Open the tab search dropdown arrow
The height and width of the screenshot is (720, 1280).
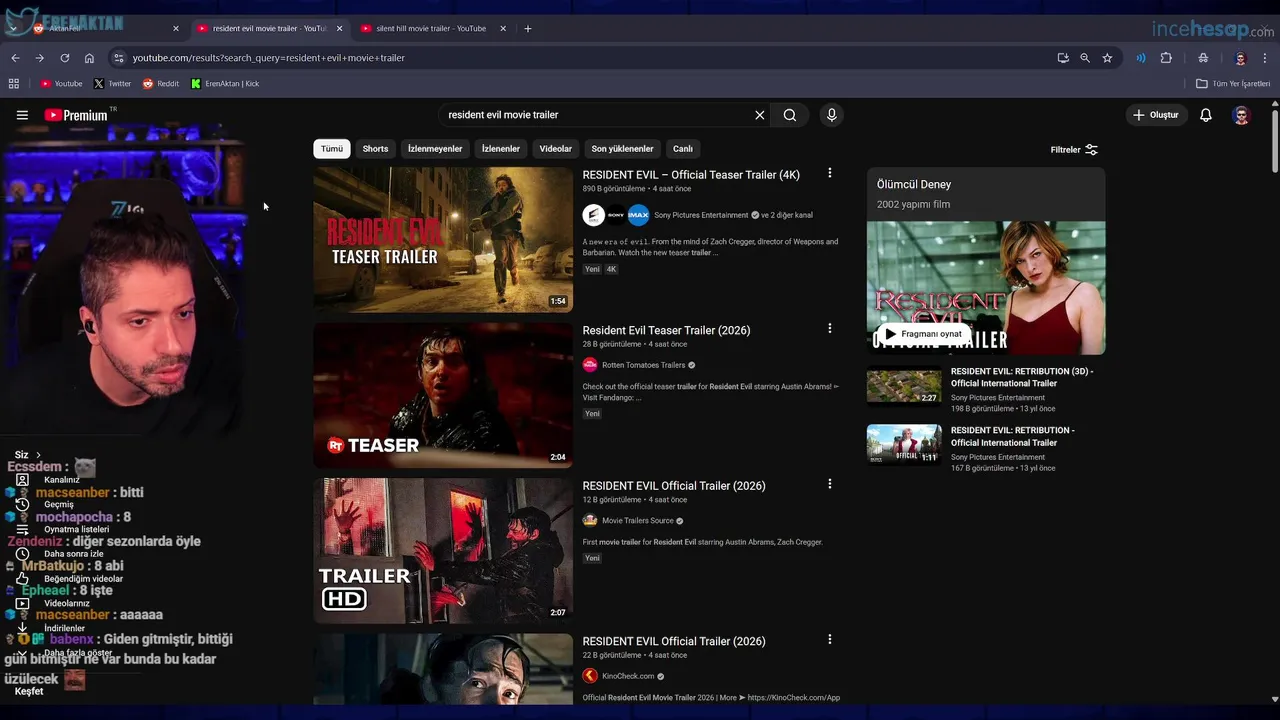(x=13, y=29)
